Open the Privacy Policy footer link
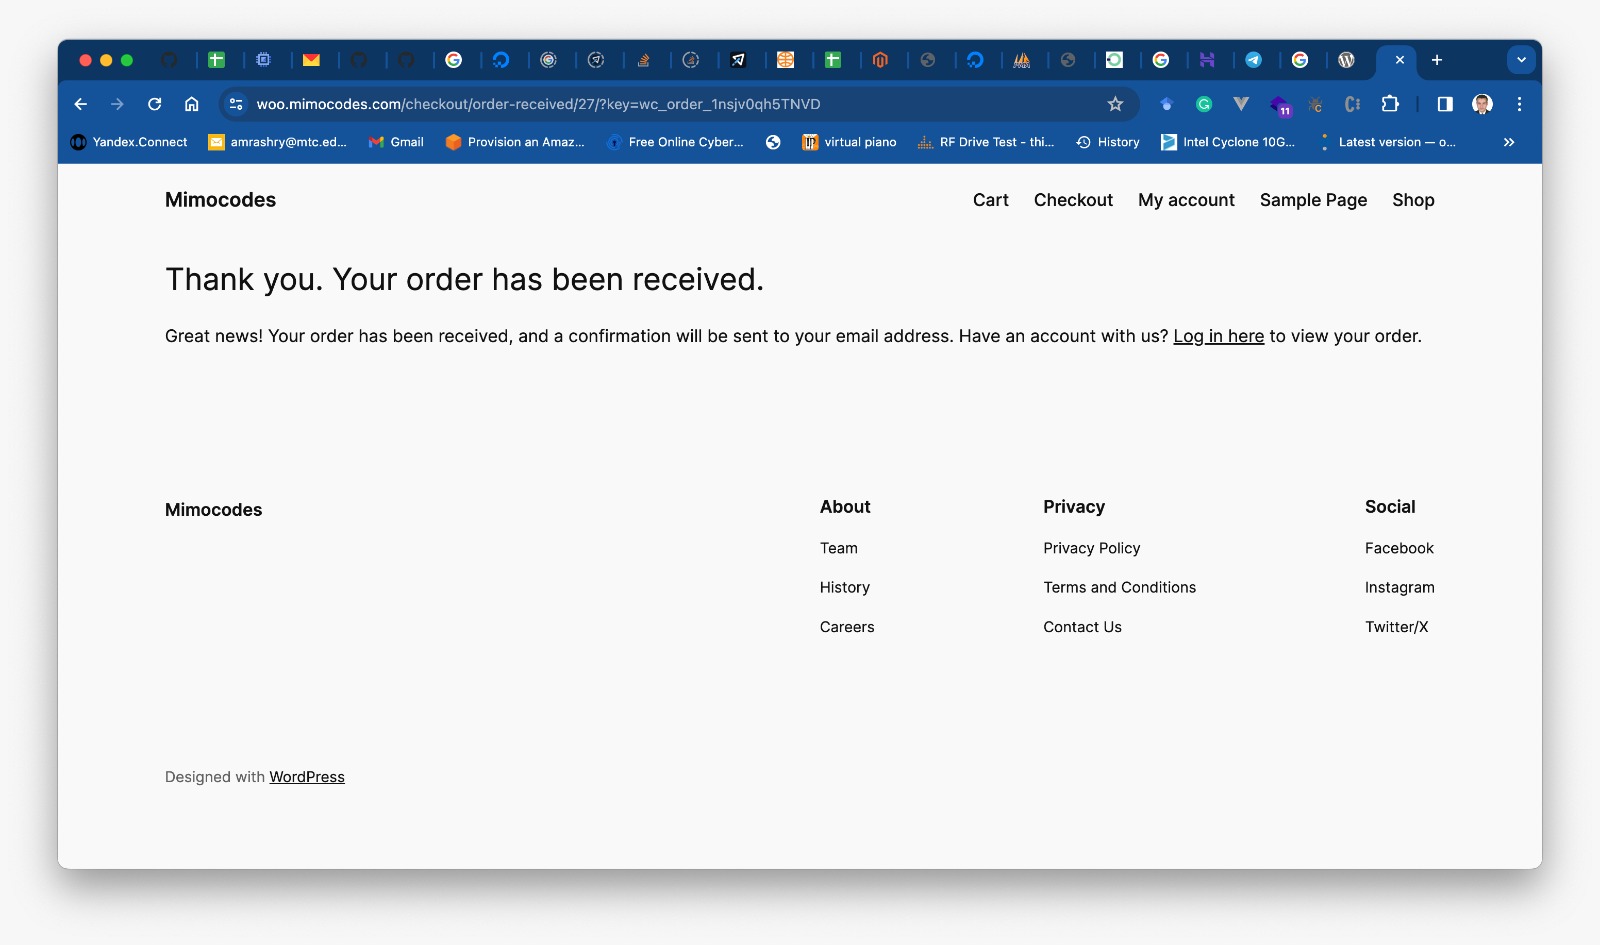Screen dimensions: 1600x945 (1091, 548)
